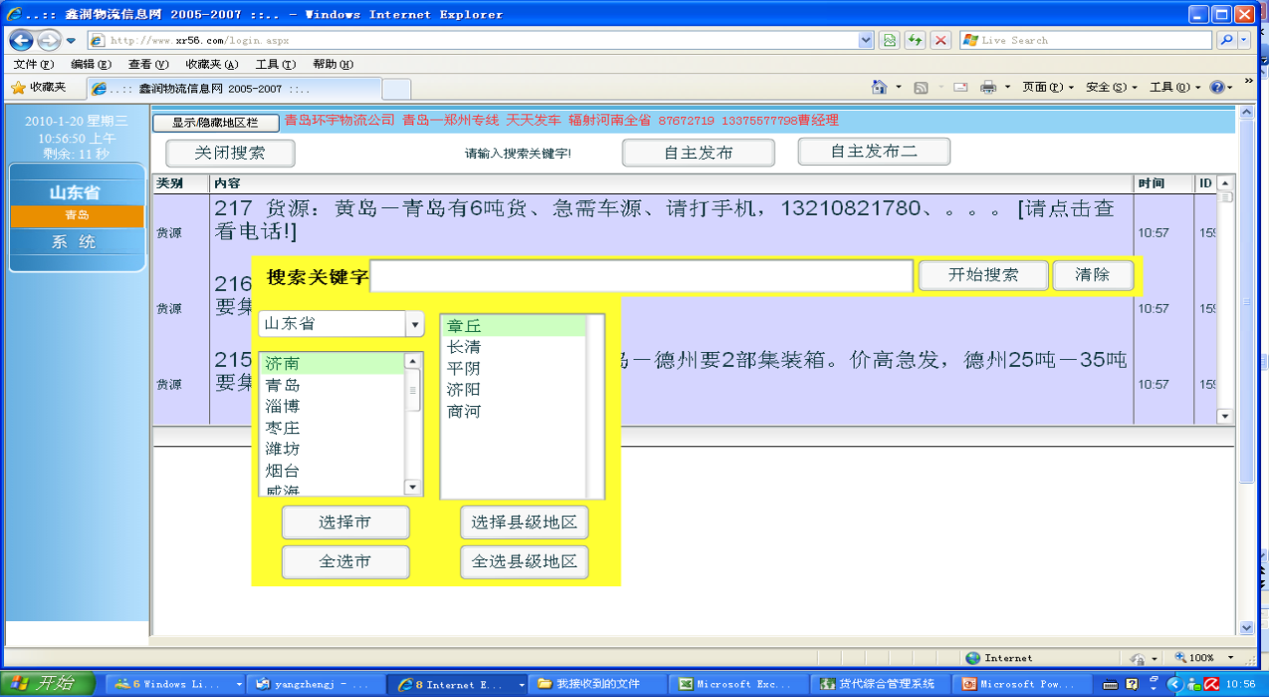The width and height of the screenshot is (1269, 697).
Task: Click the Refresh page icon
Action: 914,40
